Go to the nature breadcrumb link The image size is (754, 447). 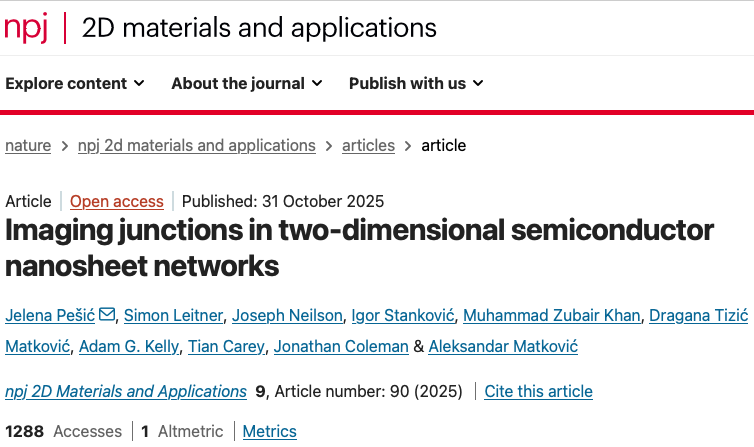tap(28, 145)
